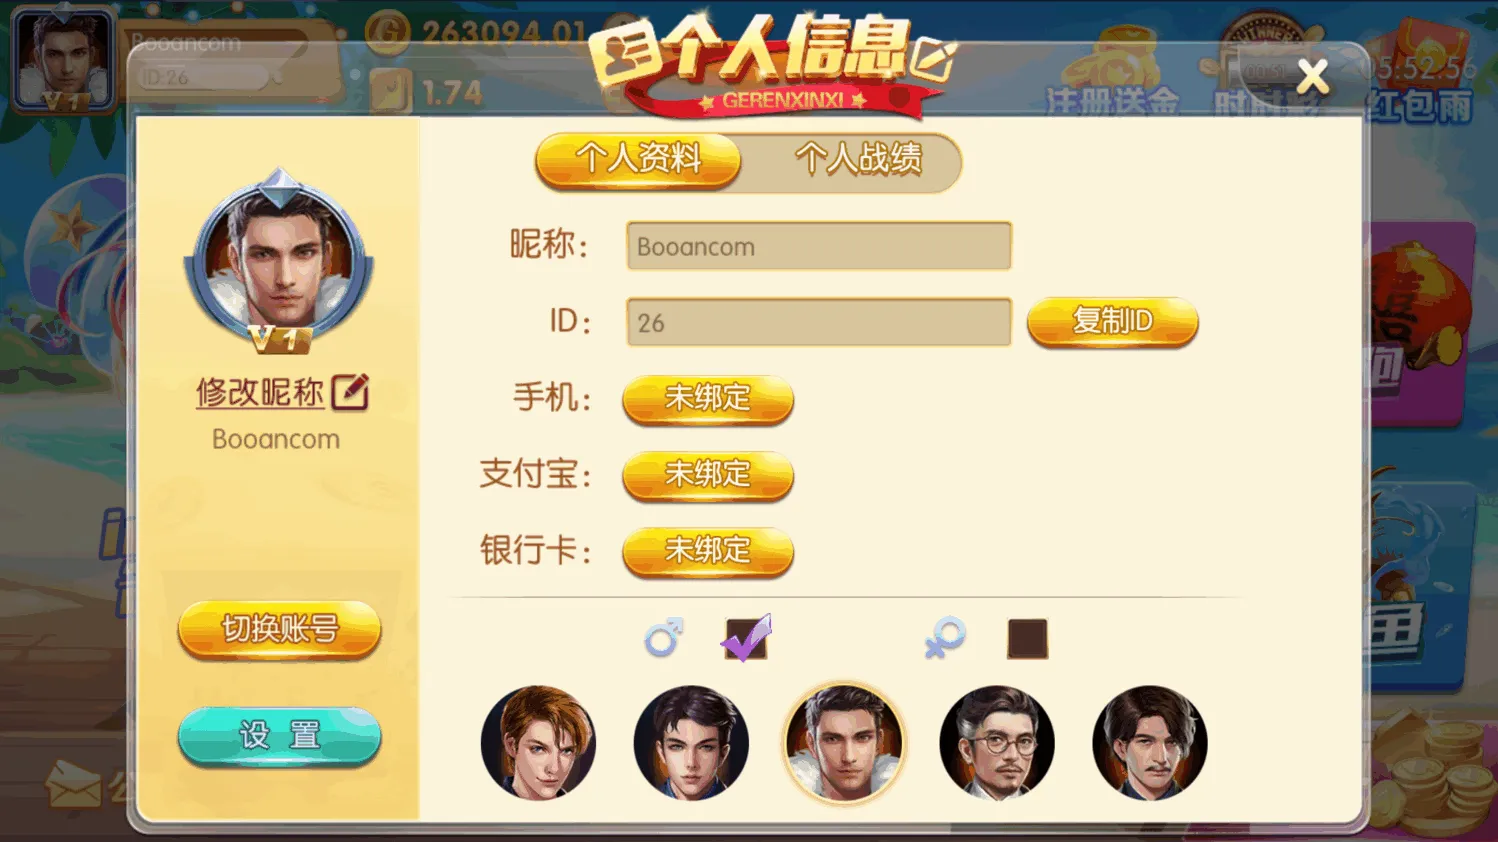Bind Alipay via 支付宝 未绑定 button
The height and width of the screenshot is (842, 1498).
pos(708,475)
